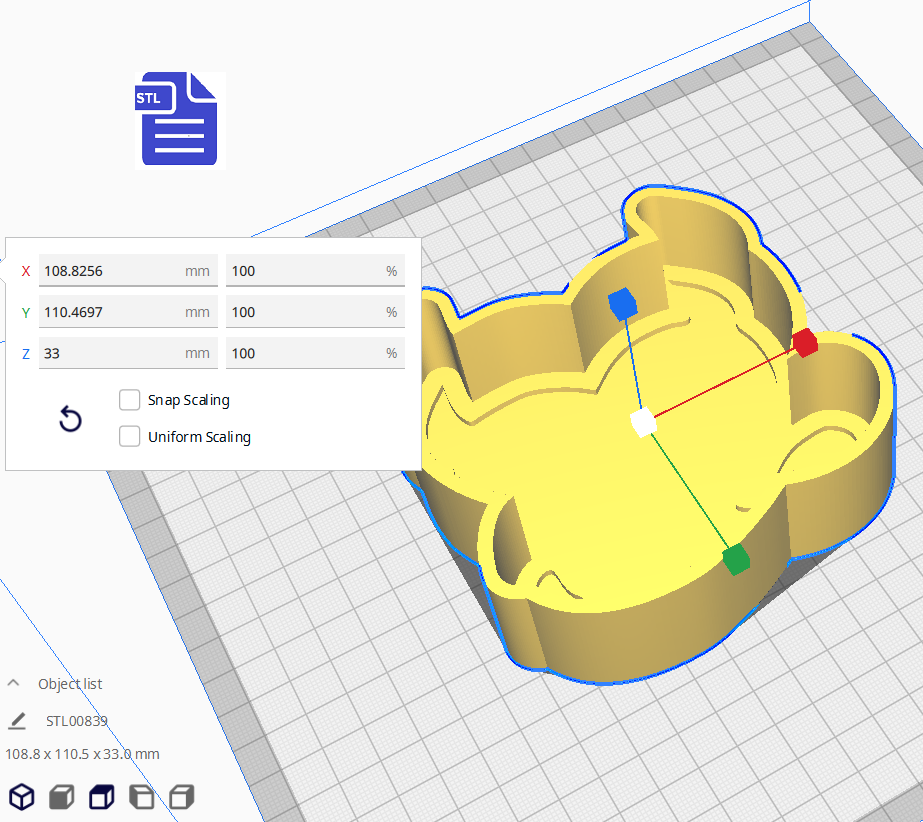The image size is (923, 822).
Task: Click the STL file icon
Action: point(179,119)
